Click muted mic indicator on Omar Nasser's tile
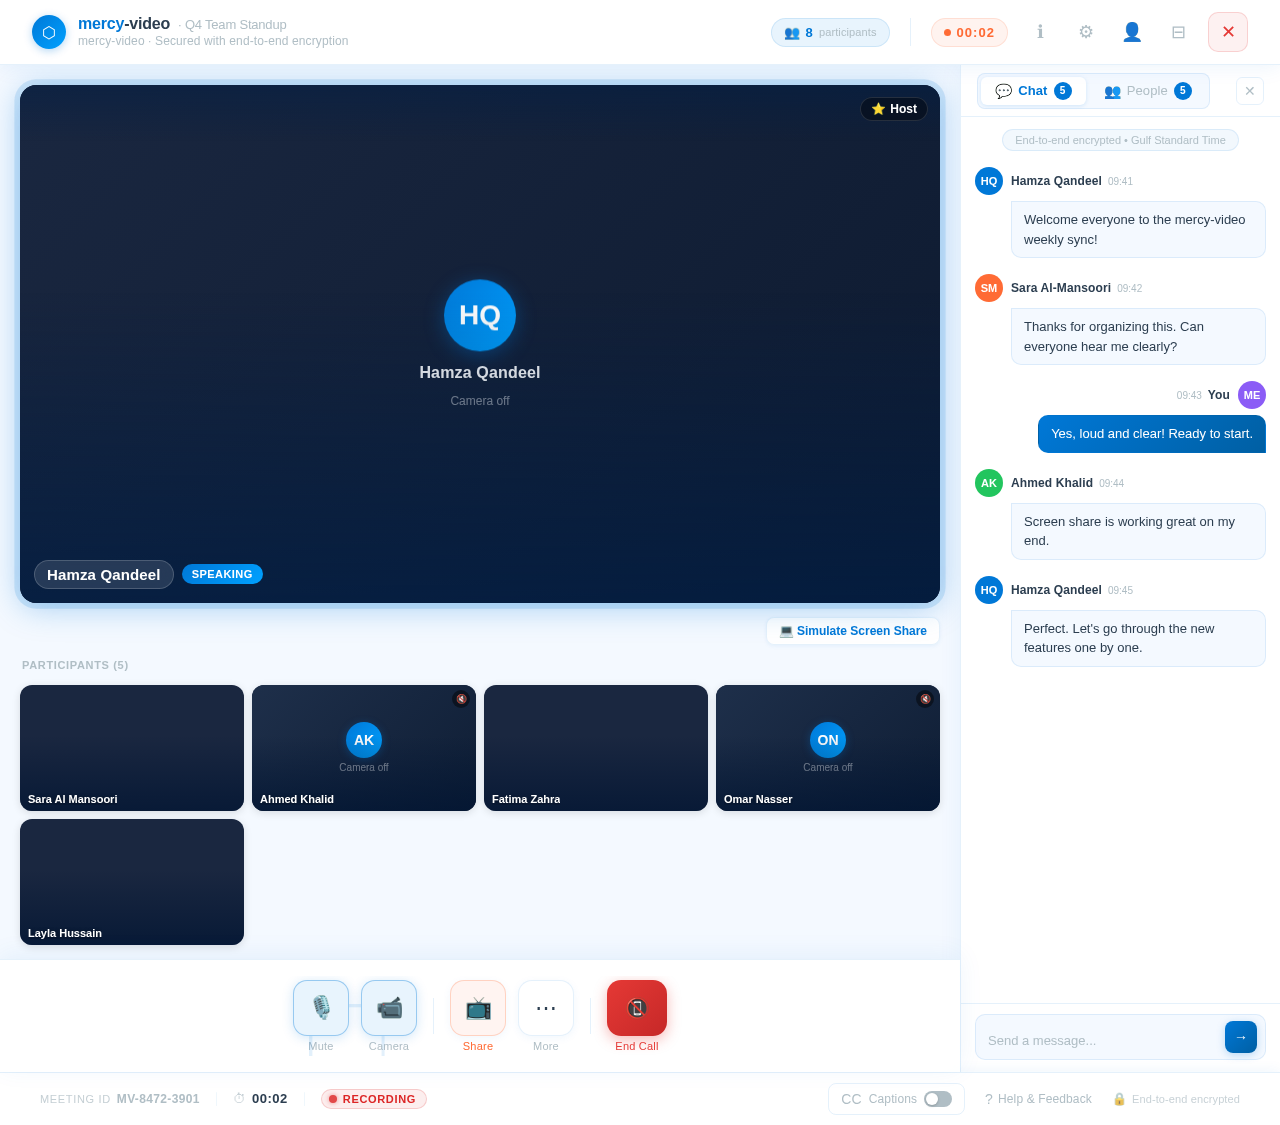Screen dimensions: 1280x1125 (x=925, y=698)
